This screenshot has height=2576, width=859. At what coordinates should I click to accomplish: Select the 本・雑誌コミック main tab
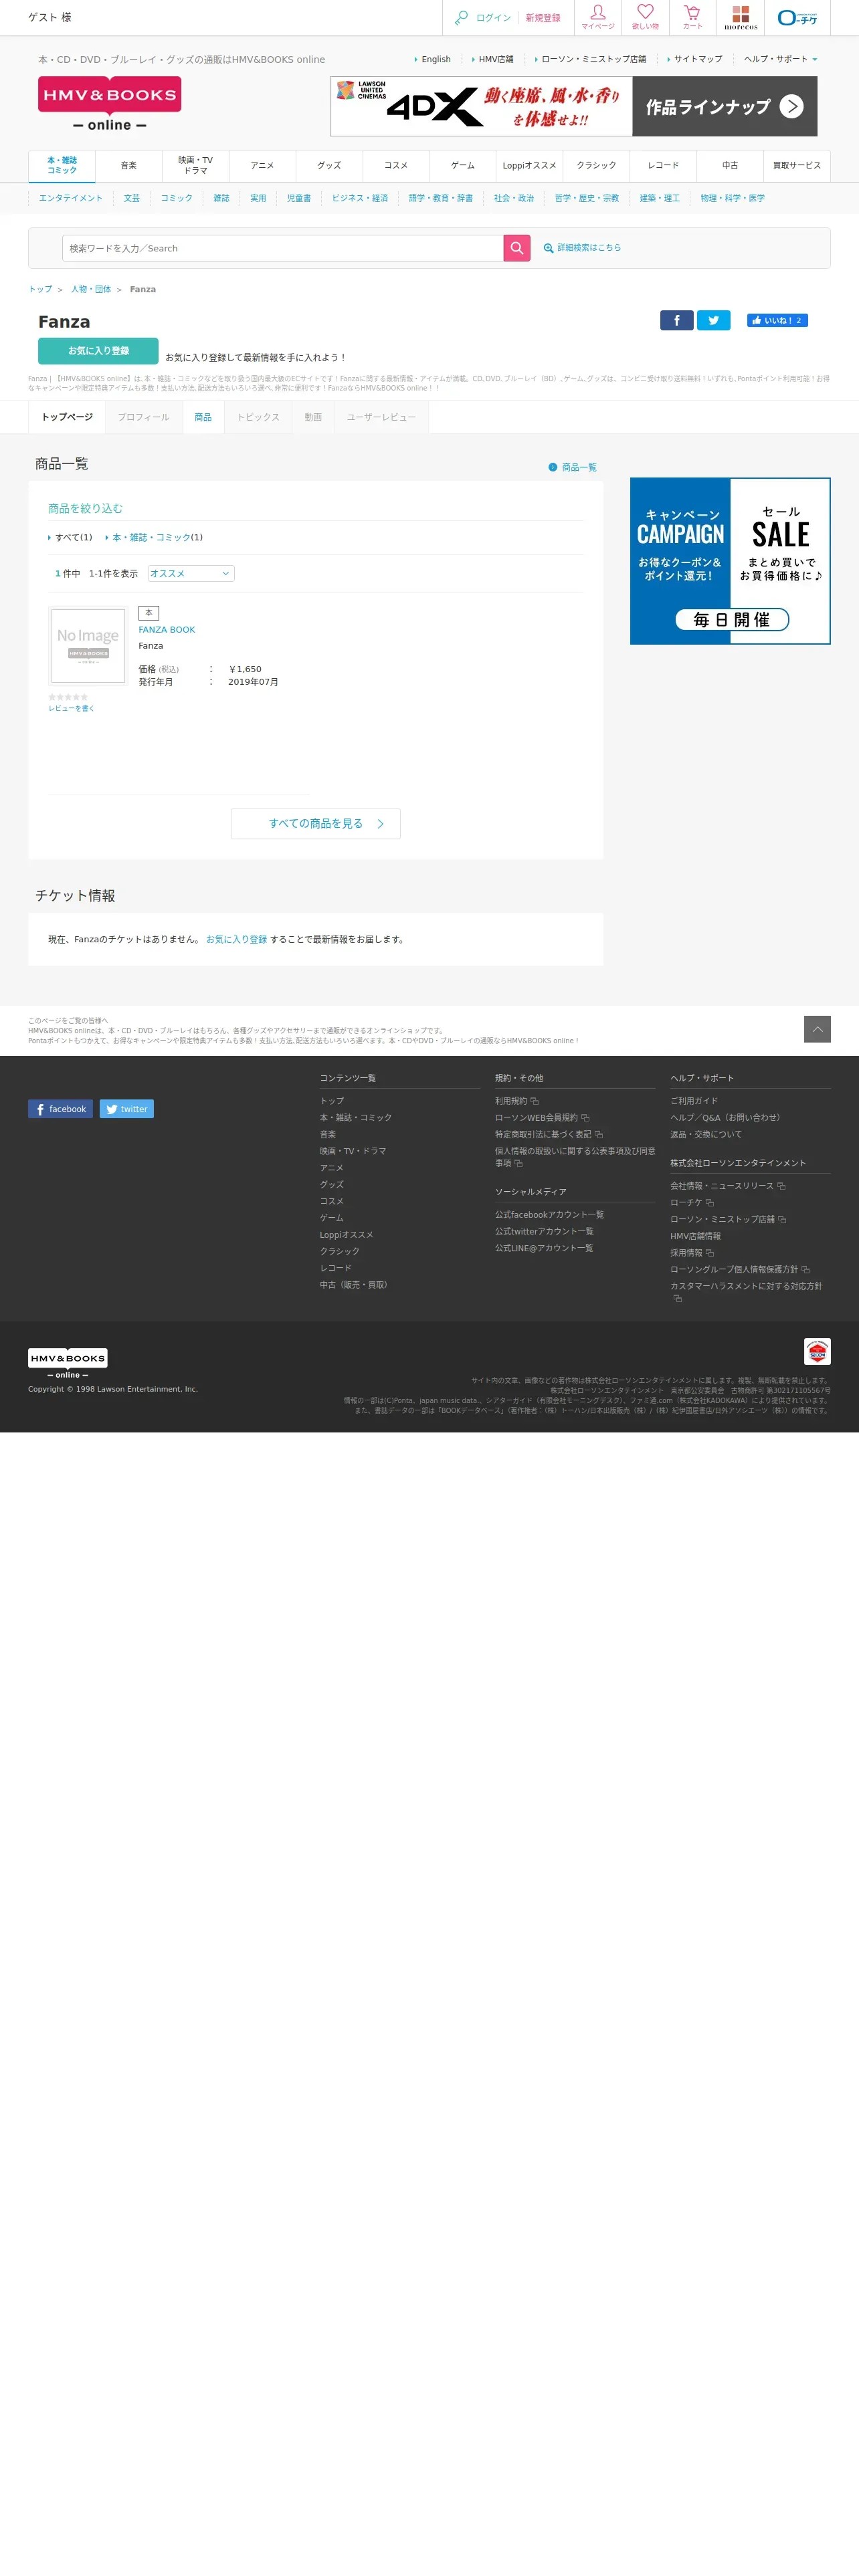pyautogui.click(x=62, y=166)
